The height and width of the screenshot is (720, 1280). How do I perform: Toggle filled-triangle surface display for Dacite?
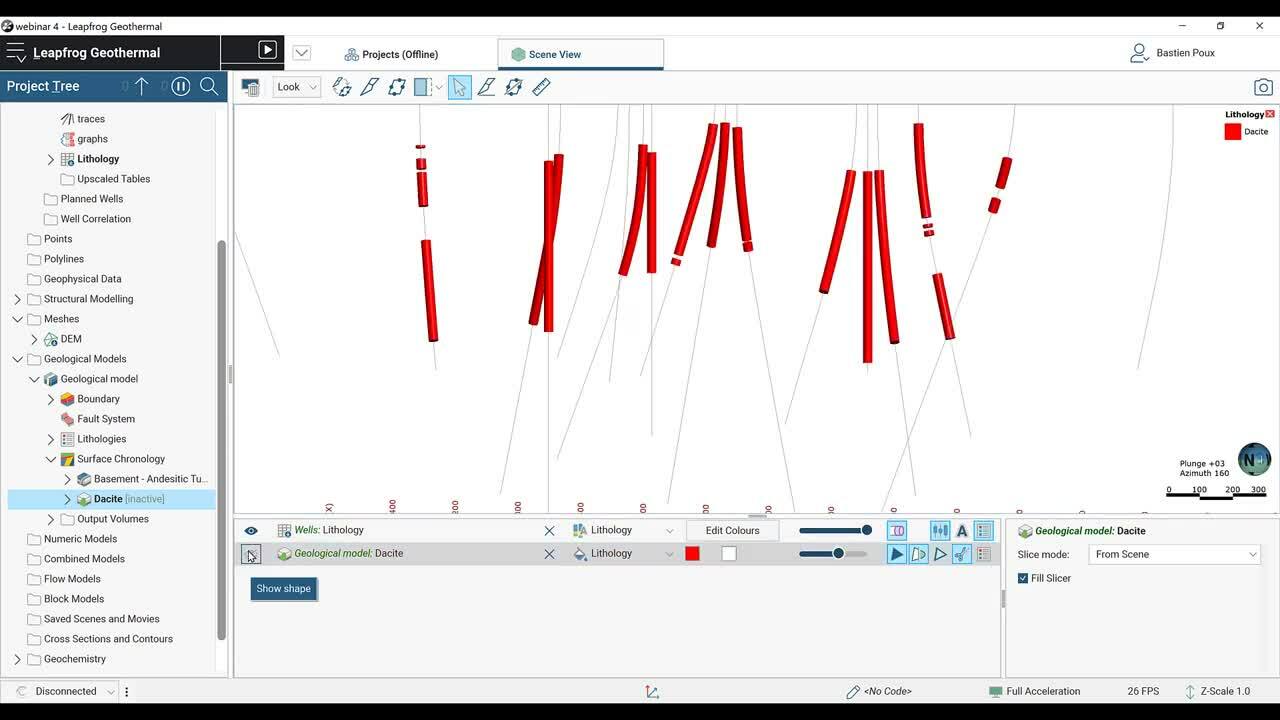click(897, 554)
